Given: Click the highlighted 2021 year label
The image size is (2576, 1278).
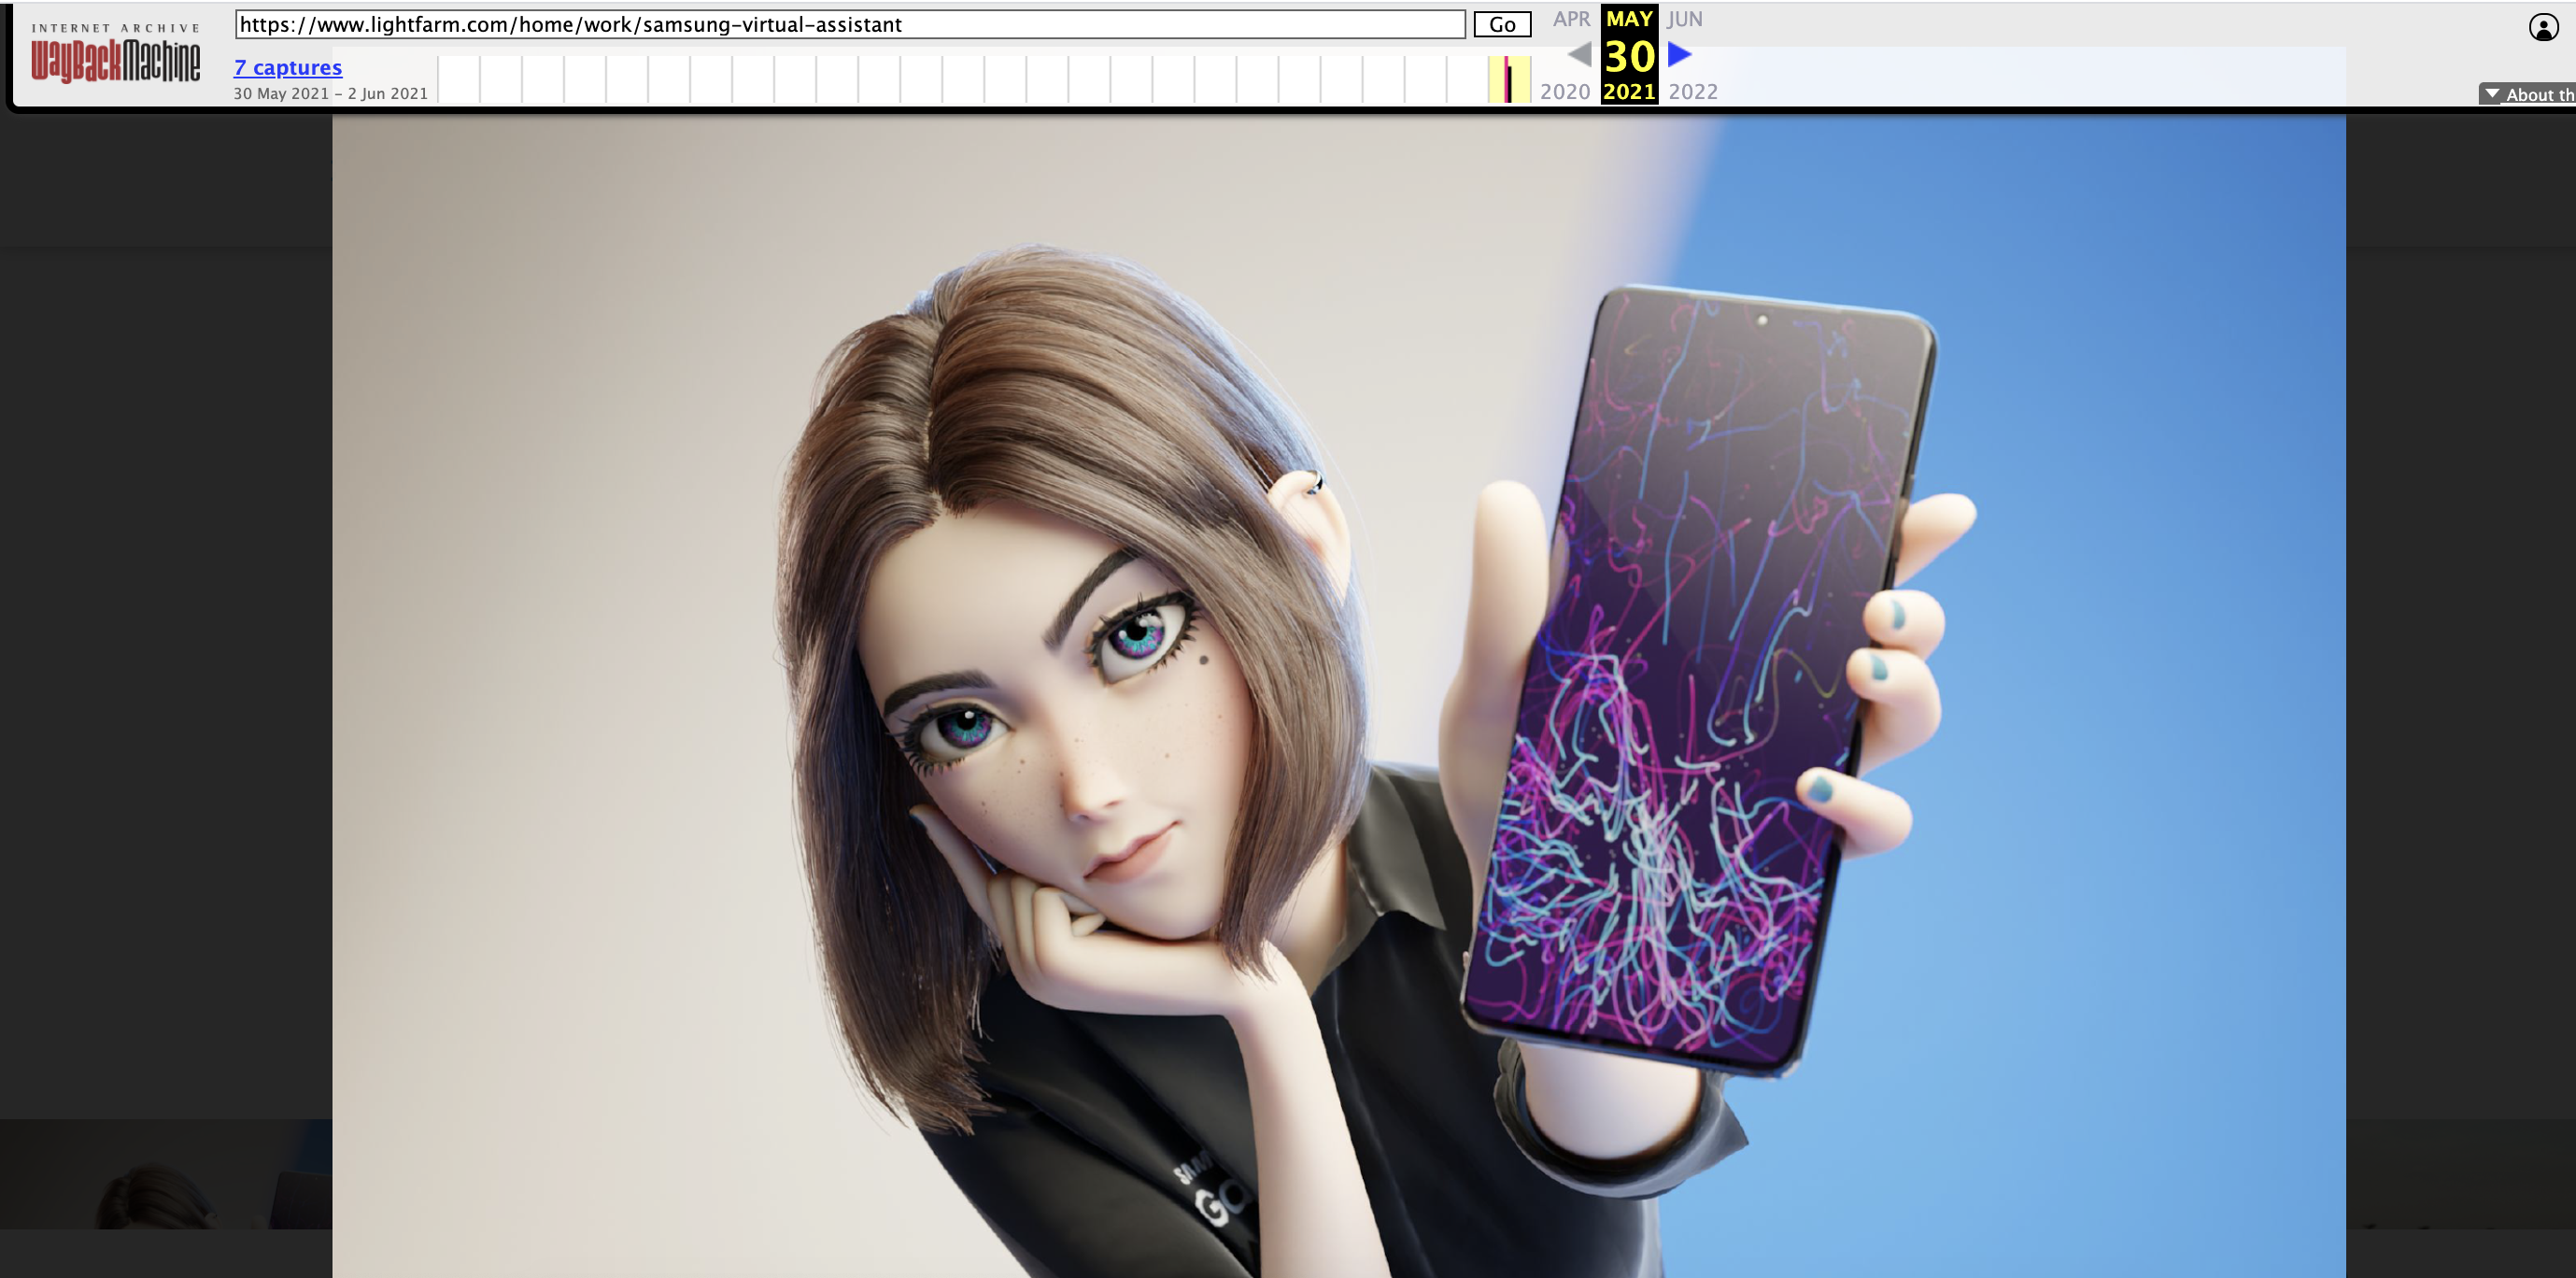Looking at the screenshot, I should [1629, 92].
